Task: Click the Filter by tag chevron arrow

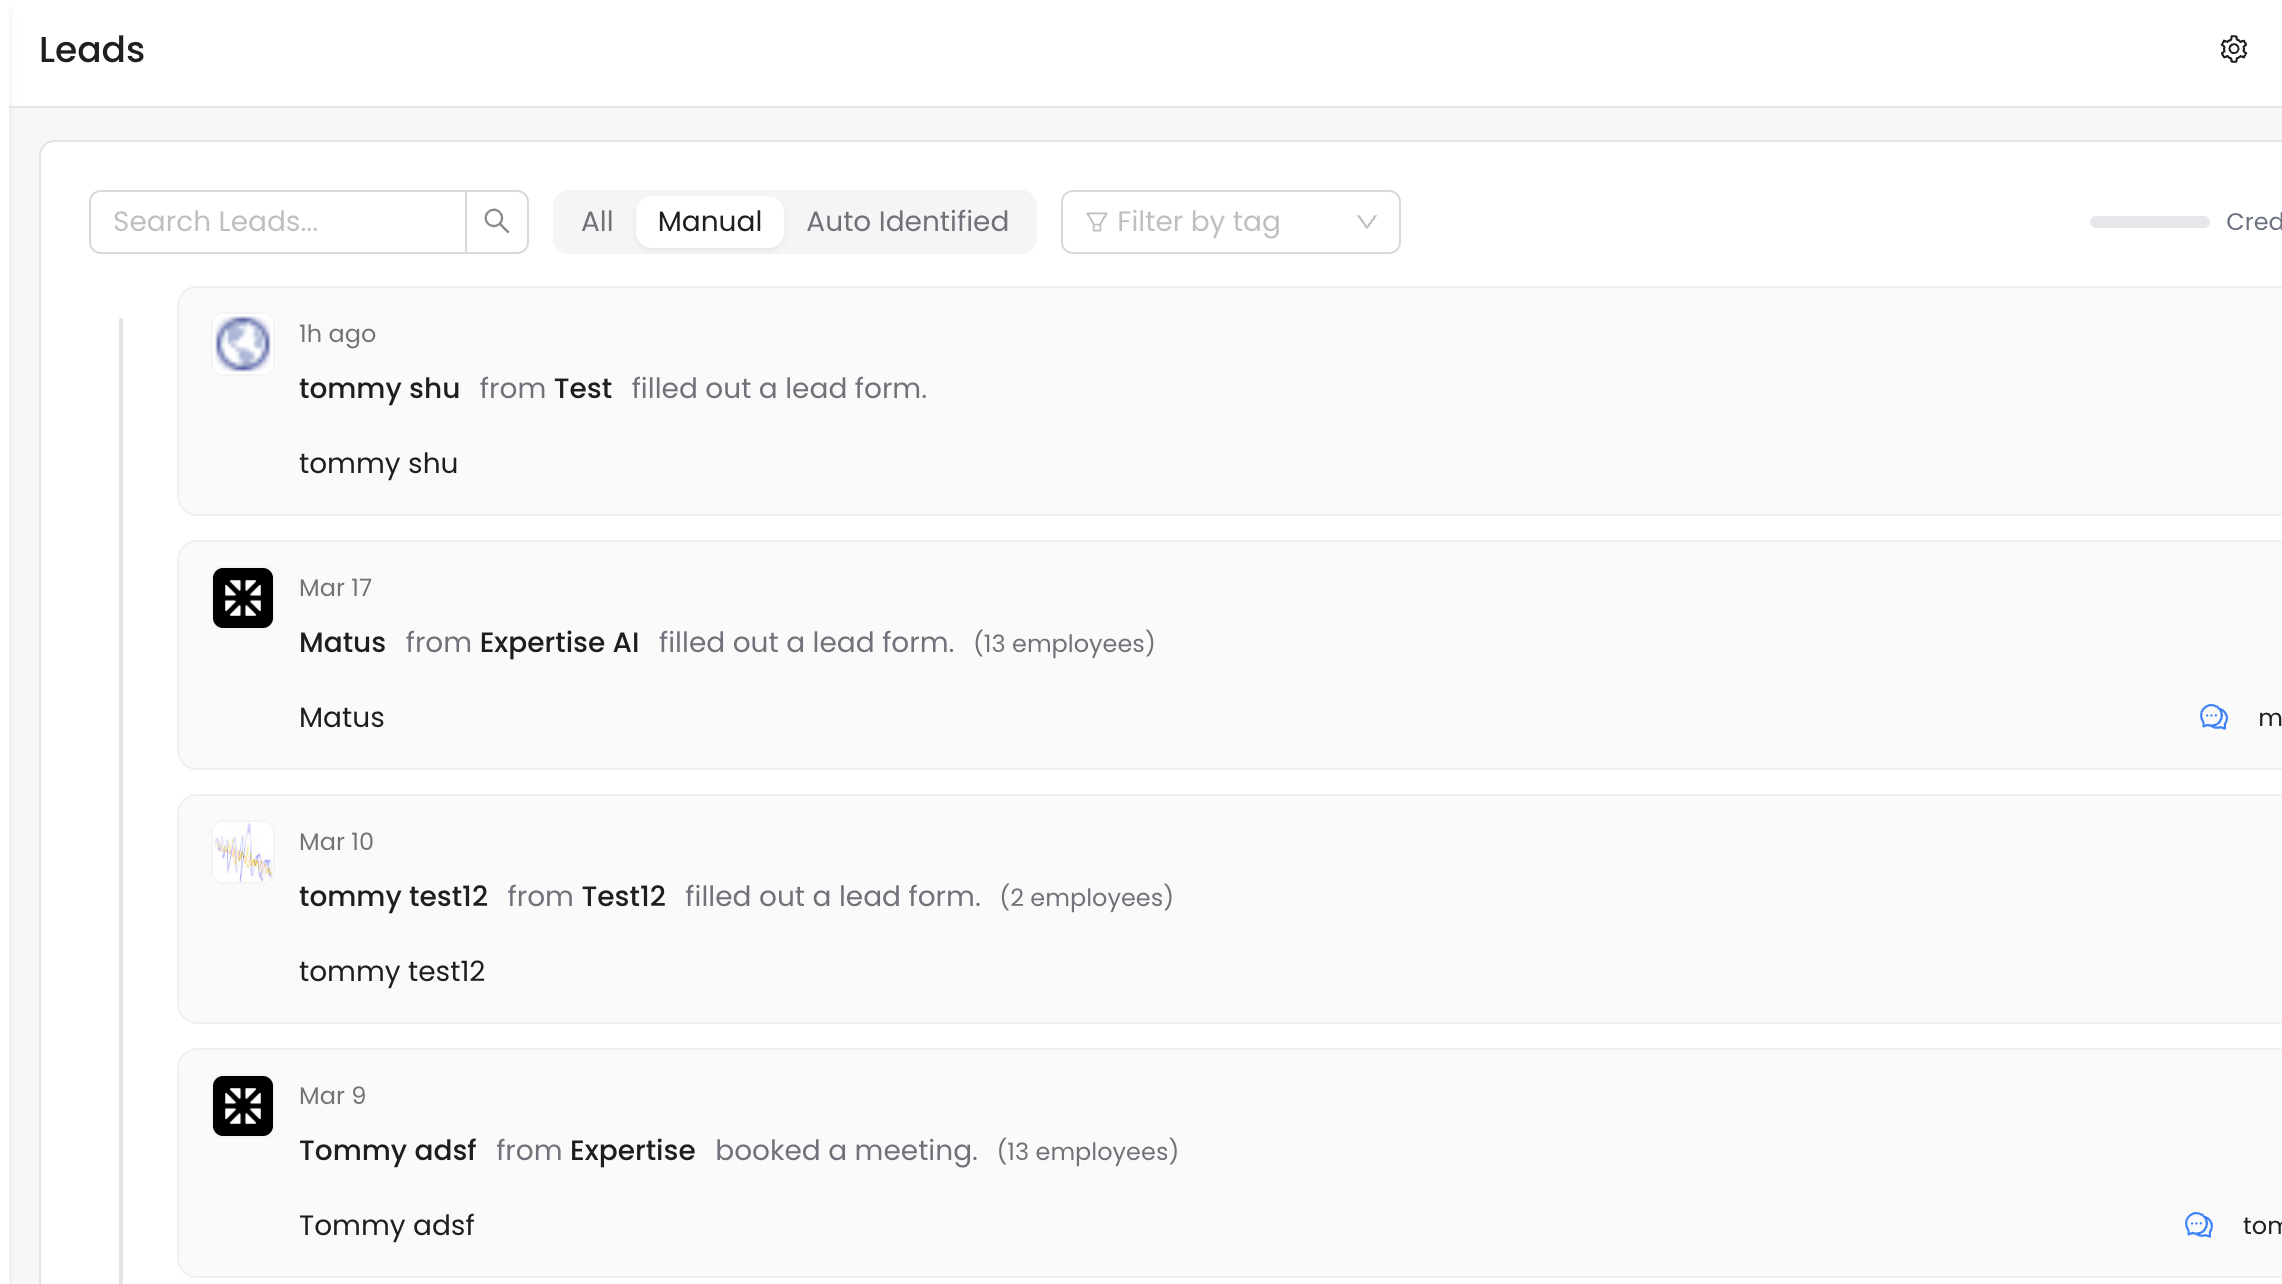Action: click(1366, 221)
